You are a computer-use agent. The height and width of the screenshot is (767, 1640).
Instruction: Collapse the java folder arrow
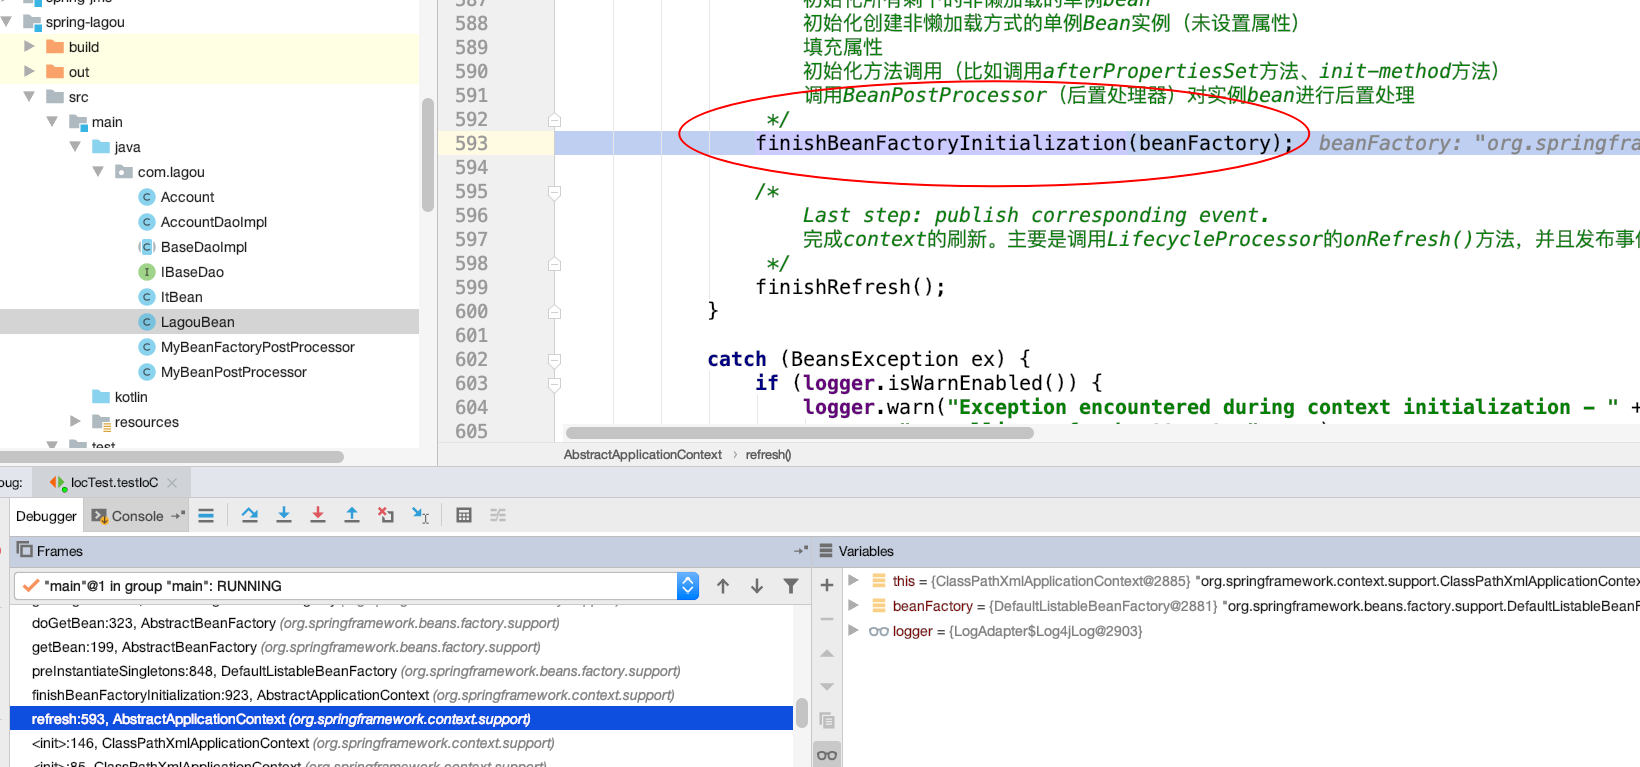point(75,146)
